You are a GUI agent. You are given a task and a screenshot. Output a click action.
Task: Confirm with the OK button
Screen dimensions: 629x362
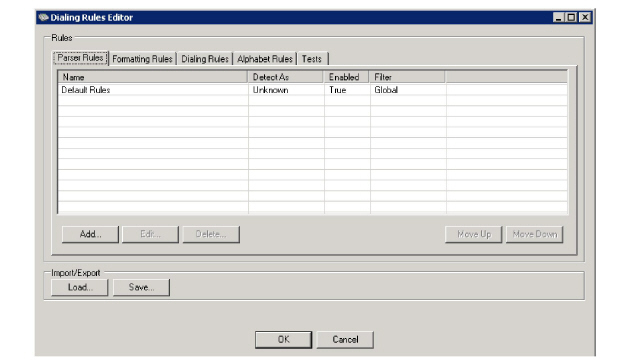283,340
